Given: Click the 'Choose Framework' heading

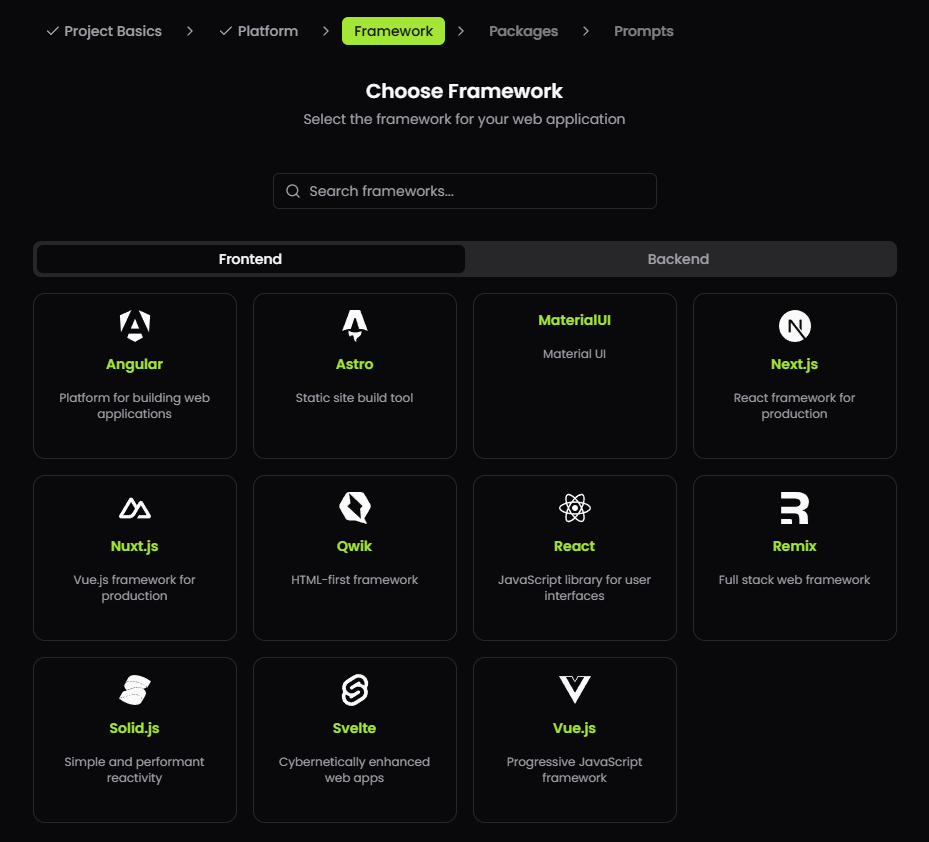Looking at the screenshot, I should coord(464,91).
